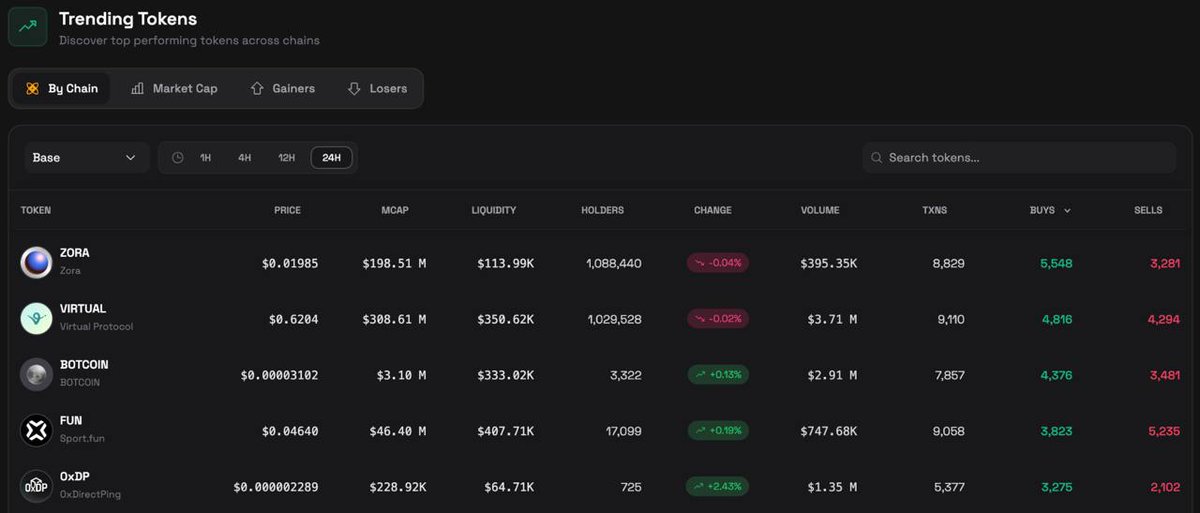Select the 1H timeframe
Viewport: 1200px width, 513px height.
(x=206, y=158)
